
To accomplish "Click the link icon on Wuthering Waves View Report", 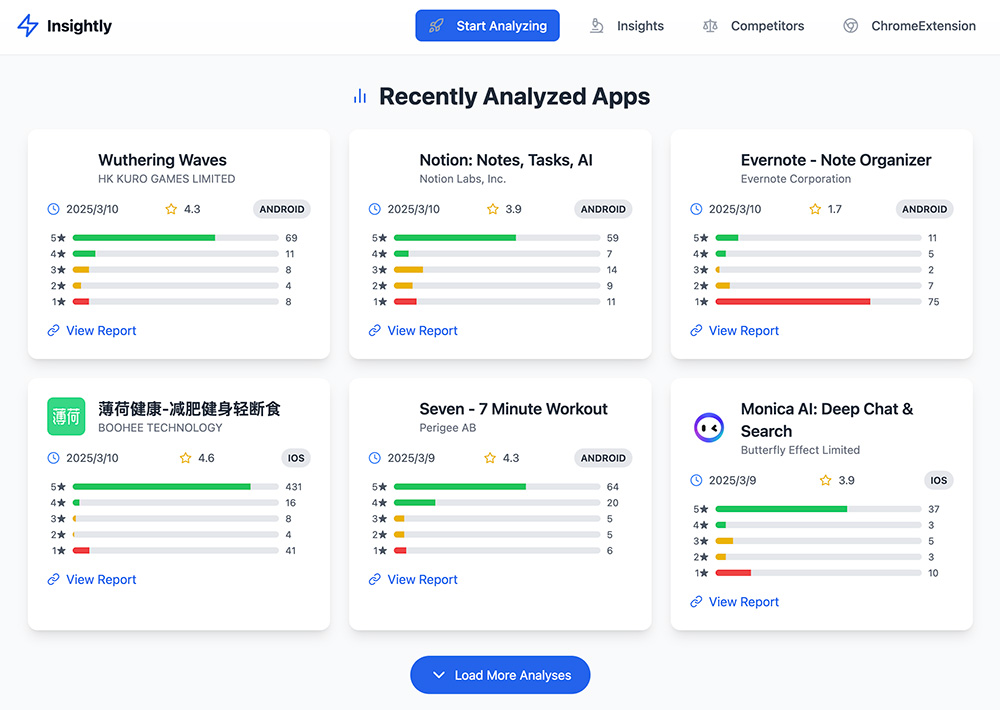I will 54,330.
